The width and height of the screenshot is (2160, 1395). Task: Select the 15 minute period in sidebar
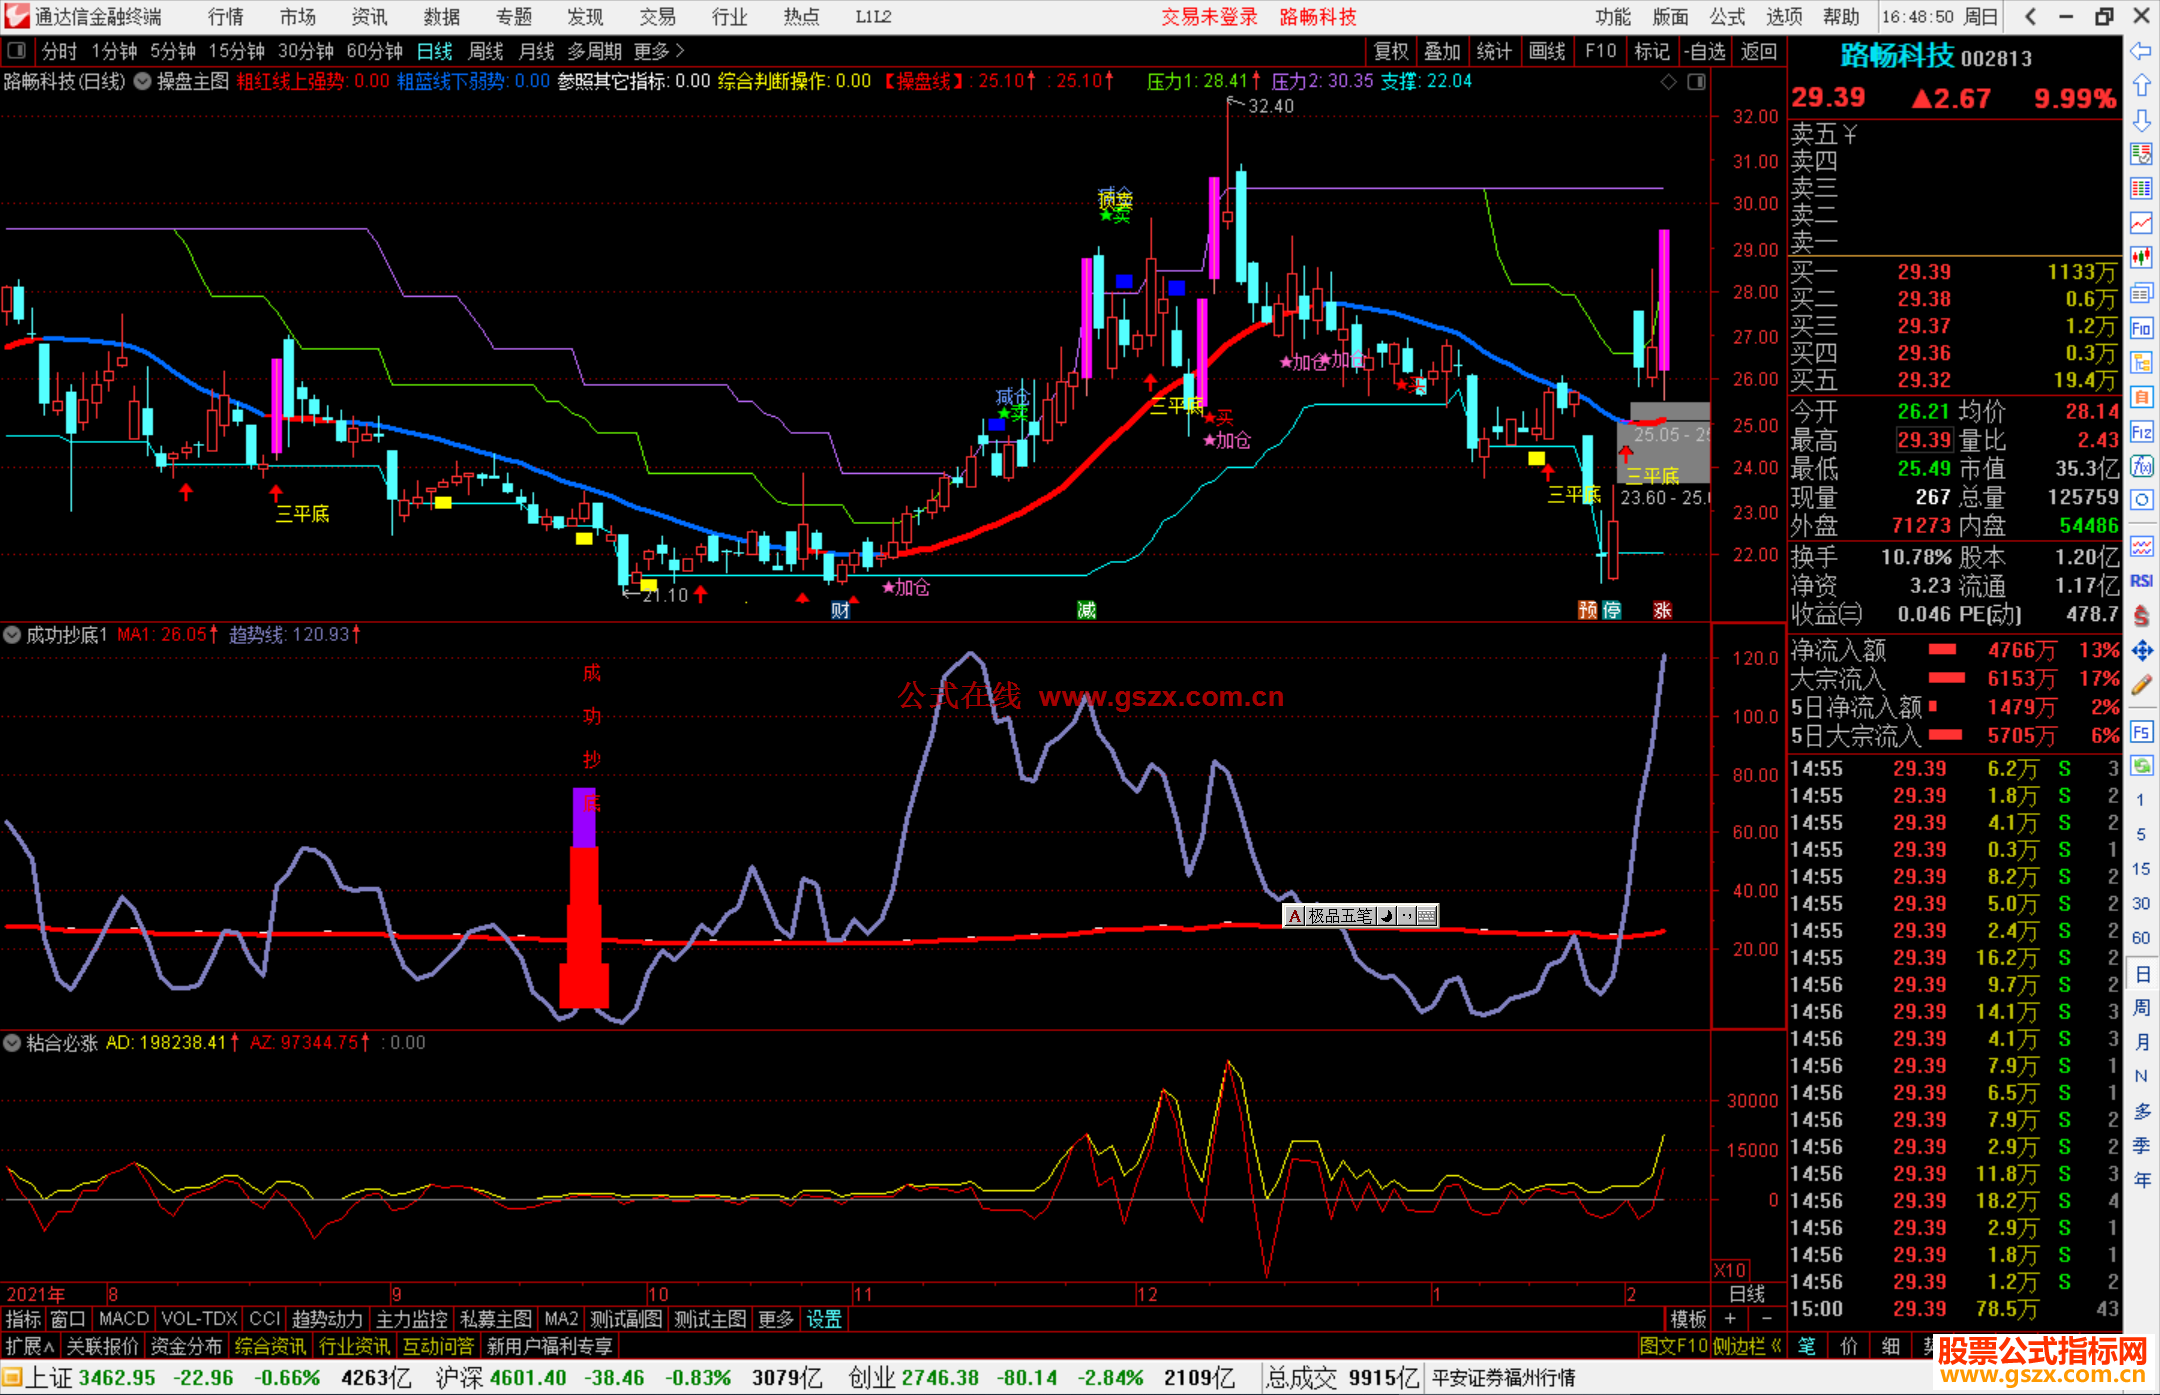coord(2141,869)
